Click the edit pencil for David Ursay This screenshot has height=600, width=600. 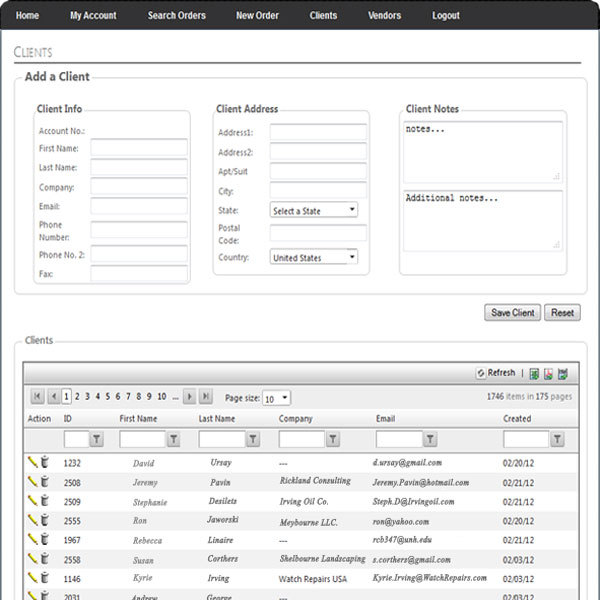[32, 462]
